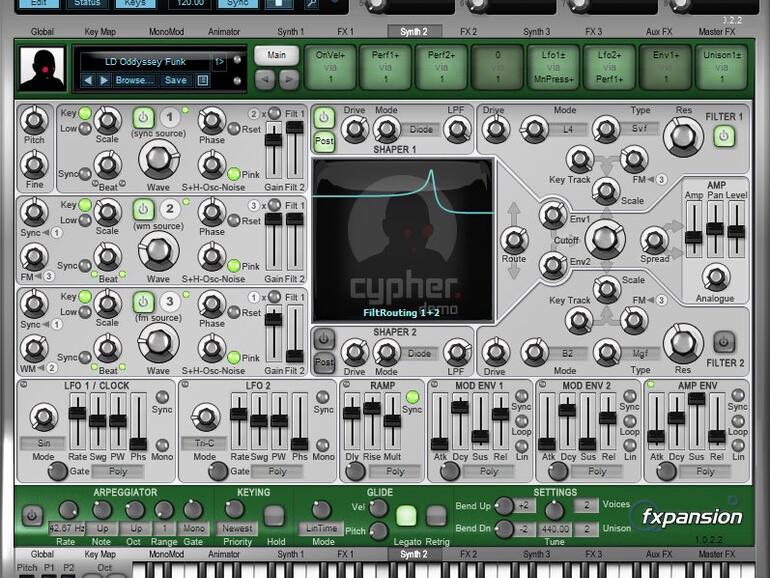Click the preset avatar thumbnail

pyautogui.click(x=42, y=69)
